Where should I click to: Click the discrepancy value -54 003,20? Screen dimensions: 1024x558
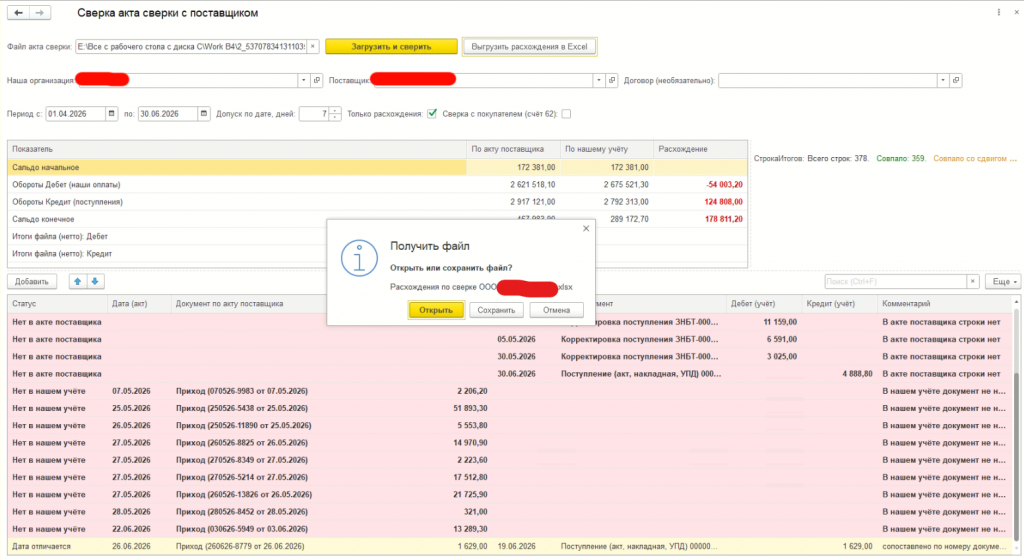point(724,184)
